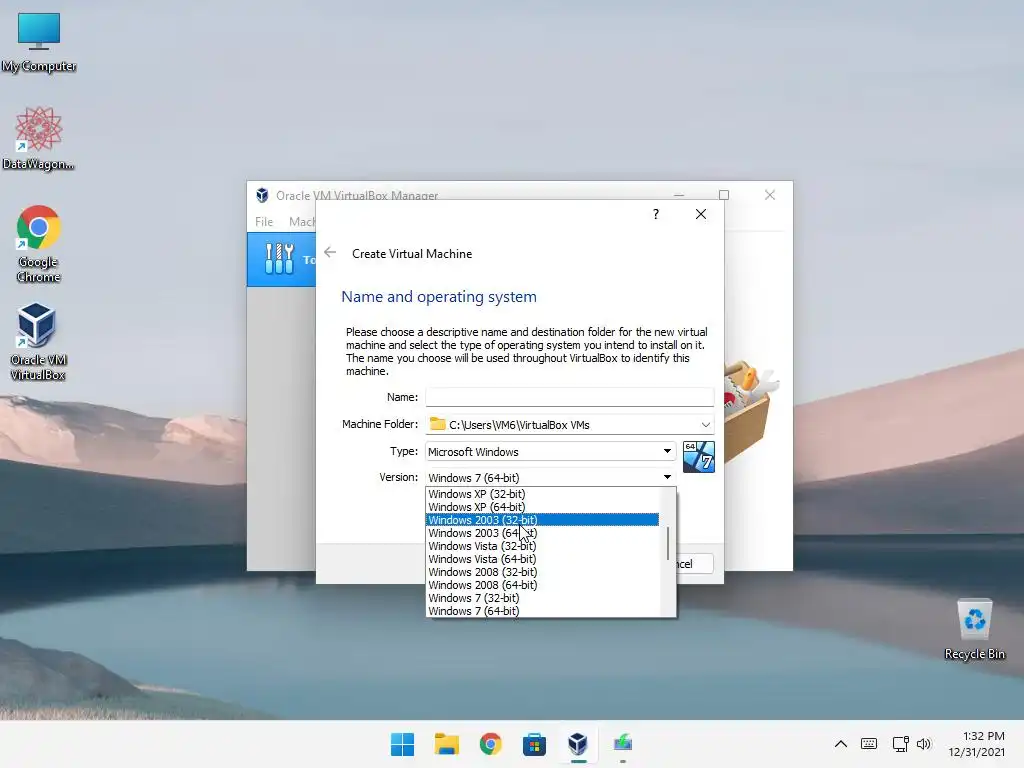Open network status tray icon
This screenshot has width=1024, height=768.
(x=901, y=744)
